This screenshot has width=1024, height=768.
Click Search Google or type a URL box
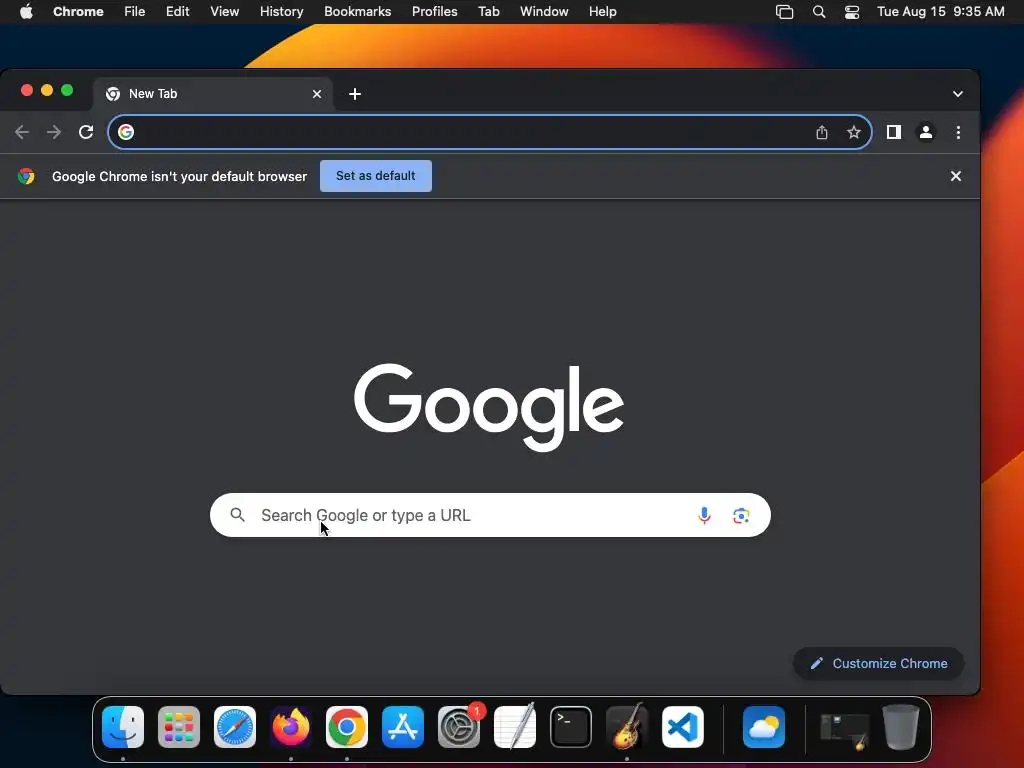click(490, 515)
